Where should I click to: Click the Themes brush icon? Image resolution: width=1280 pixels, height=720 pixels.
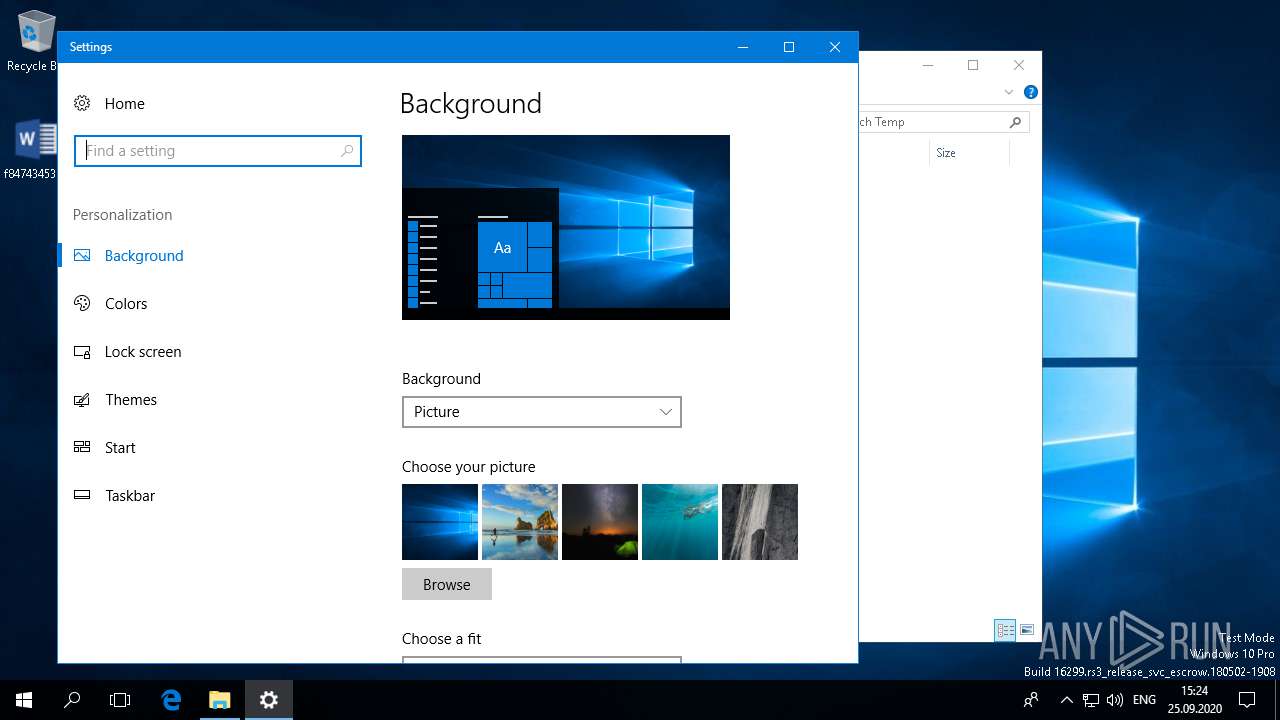82,399
